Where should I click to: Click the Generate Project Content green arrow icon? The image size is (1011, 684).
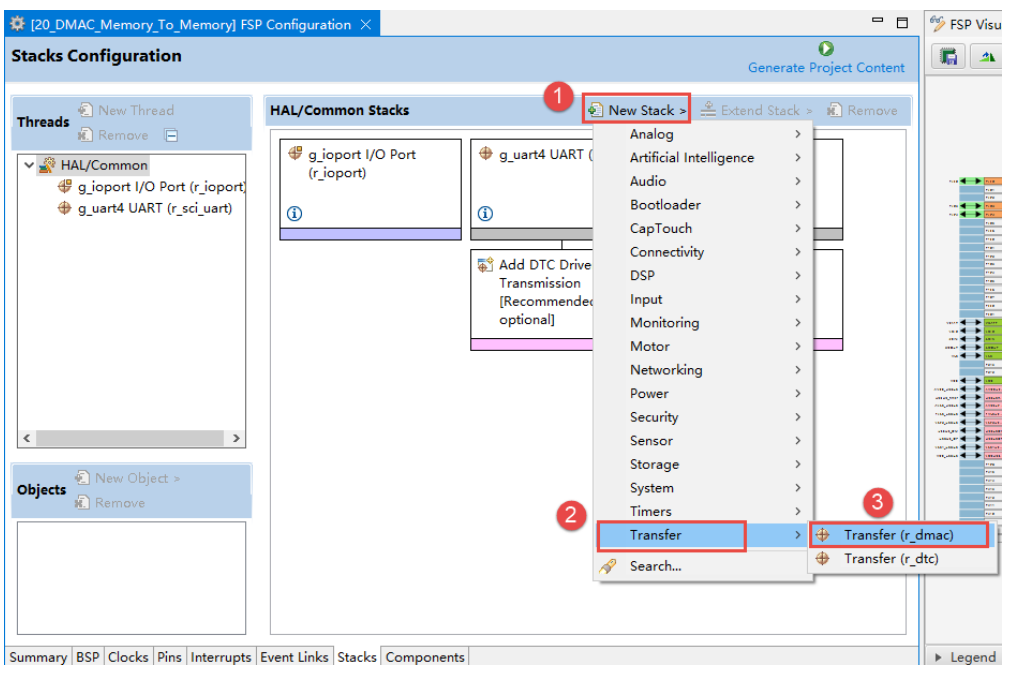pyautogui.click(x=826, y=48)
